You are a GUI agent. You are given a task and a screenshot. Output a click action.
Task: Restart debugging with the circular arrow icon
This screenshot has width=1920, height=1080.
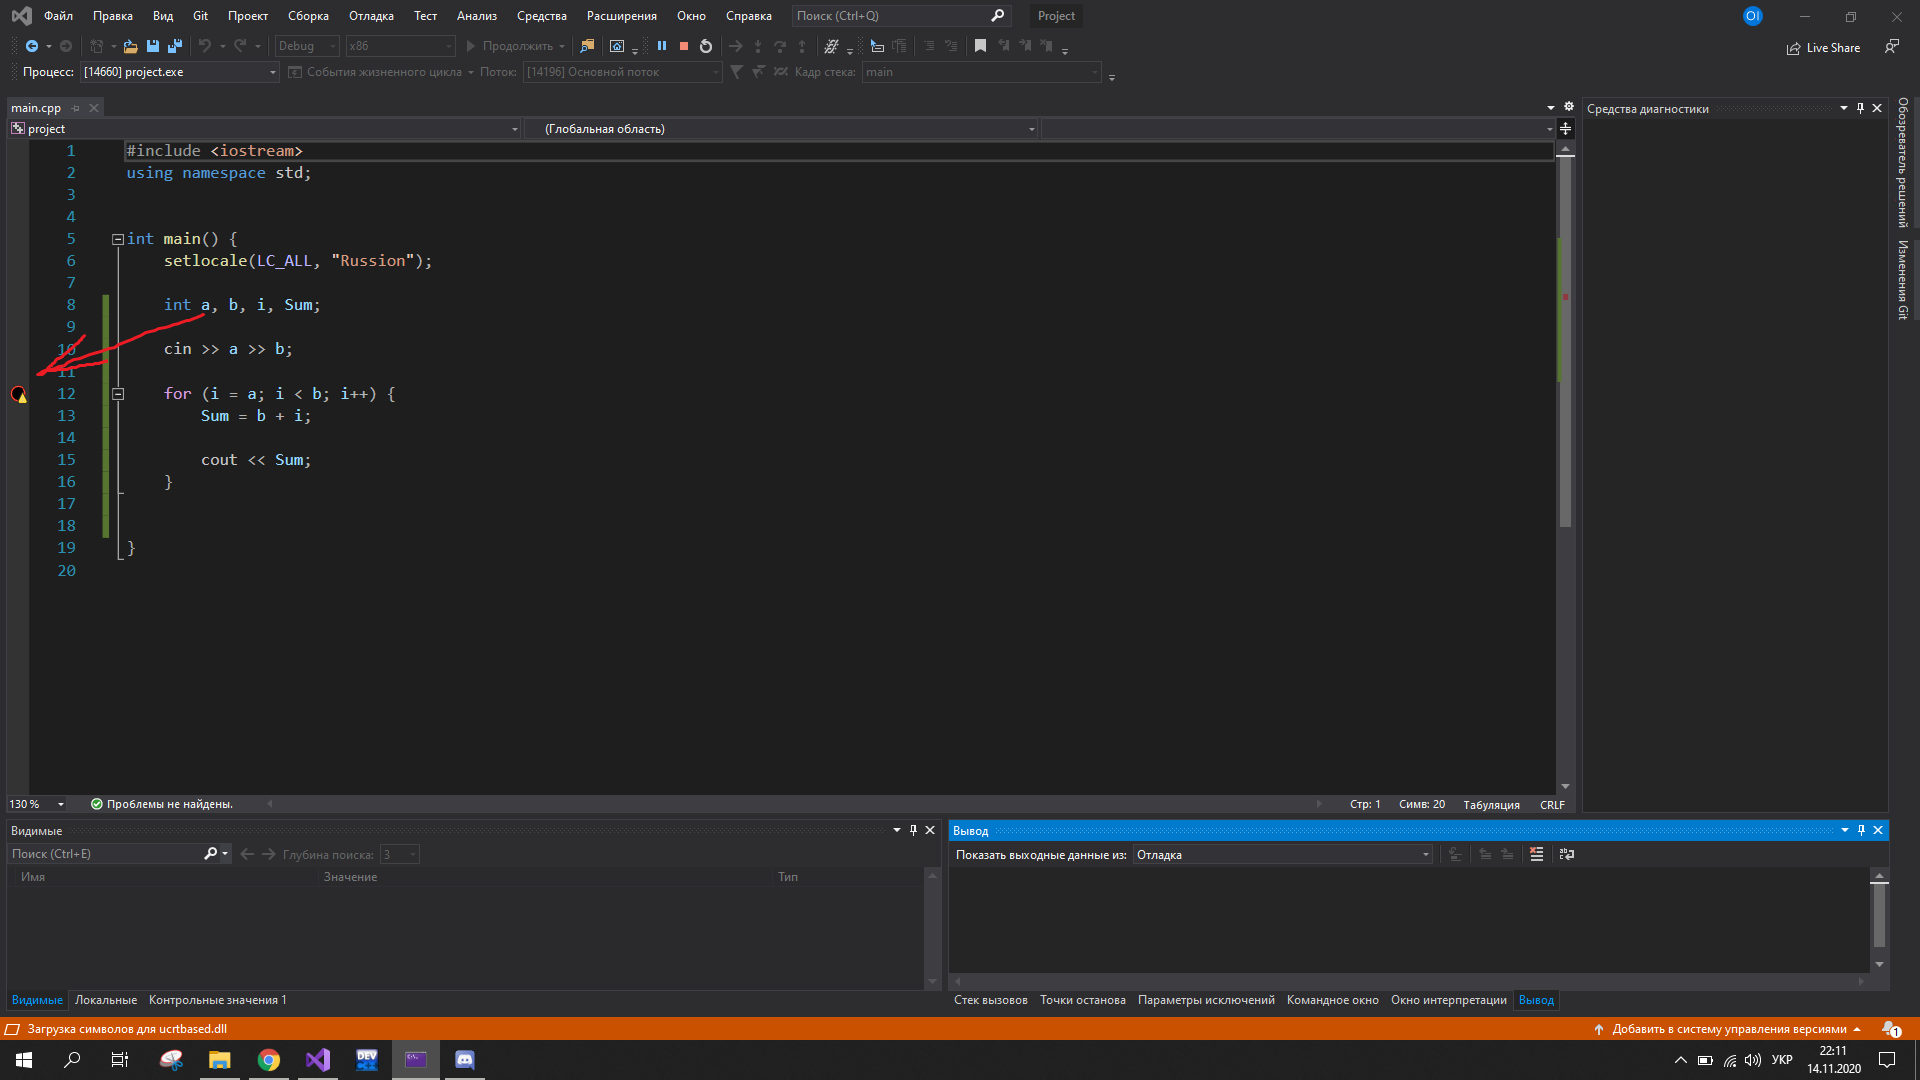pyautogui.click(x=706, y=46)
